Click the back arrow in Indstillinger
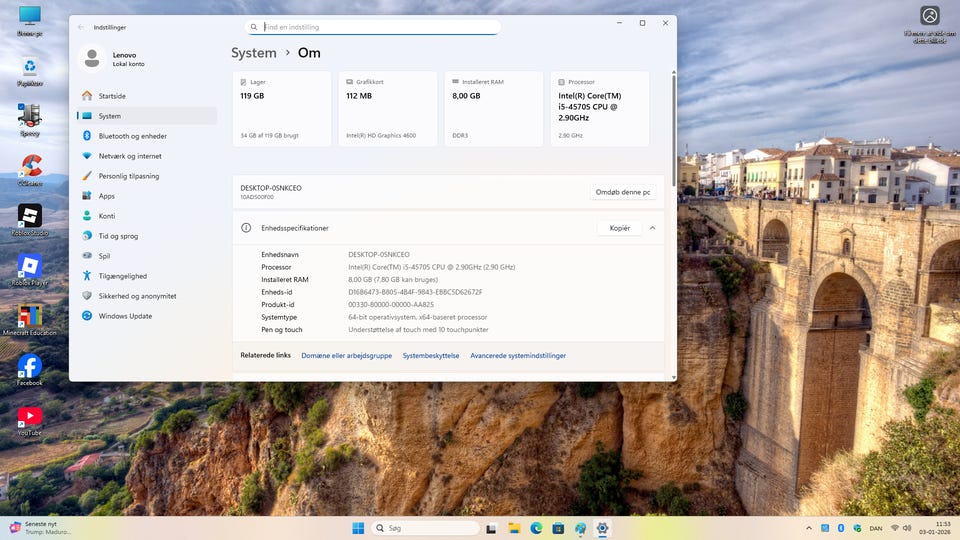The width and height of the screenshot is (960, 540). 81,27
